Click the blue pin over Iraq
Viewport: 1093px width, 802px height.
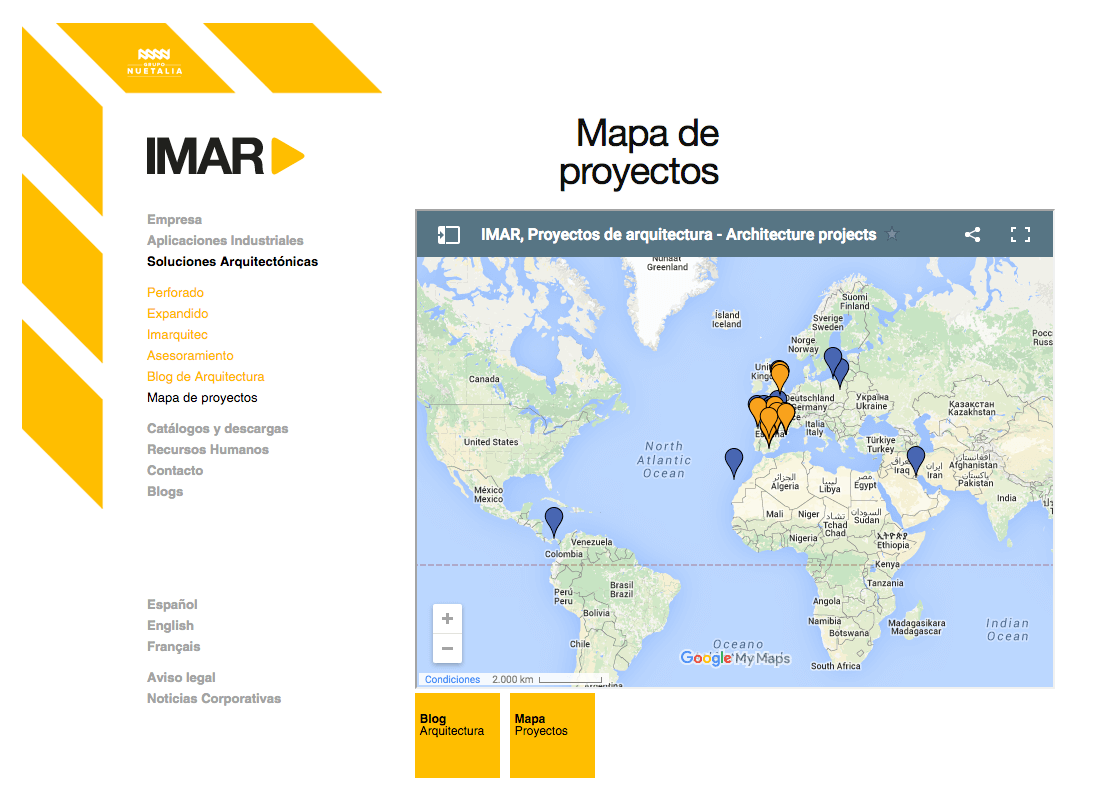tap(915, 459)
